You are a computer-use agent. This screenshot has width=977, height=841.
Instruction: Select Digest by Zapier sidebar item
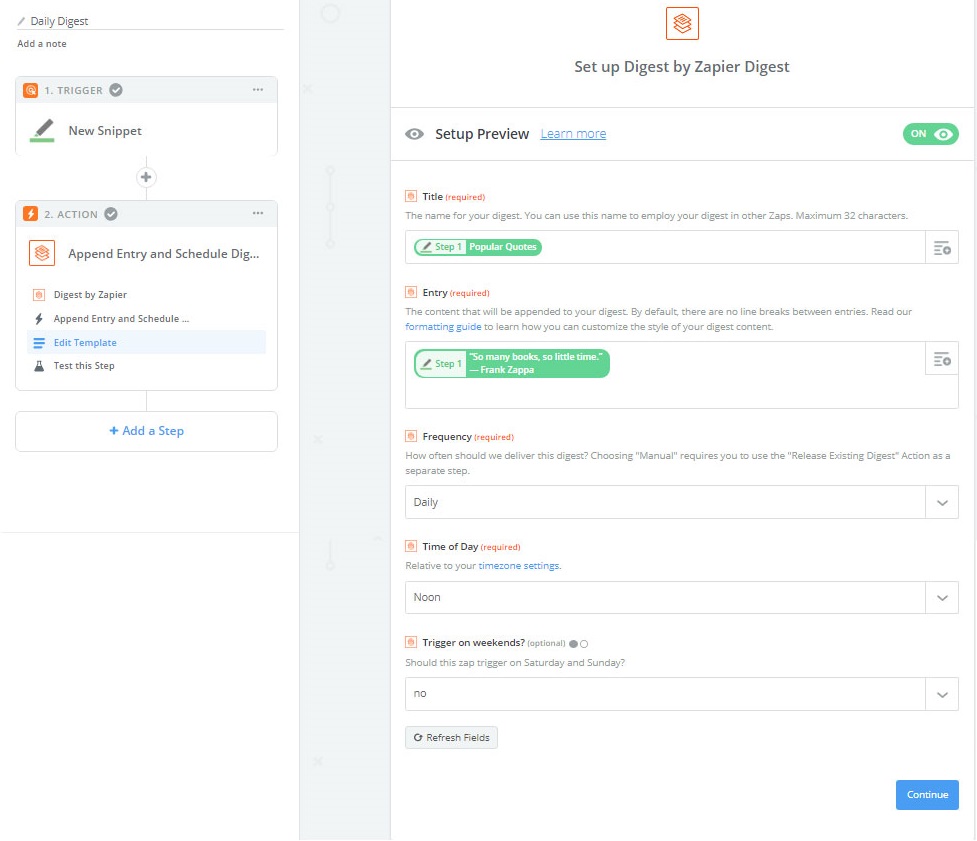pyautogui.click(x=146, y=295)
